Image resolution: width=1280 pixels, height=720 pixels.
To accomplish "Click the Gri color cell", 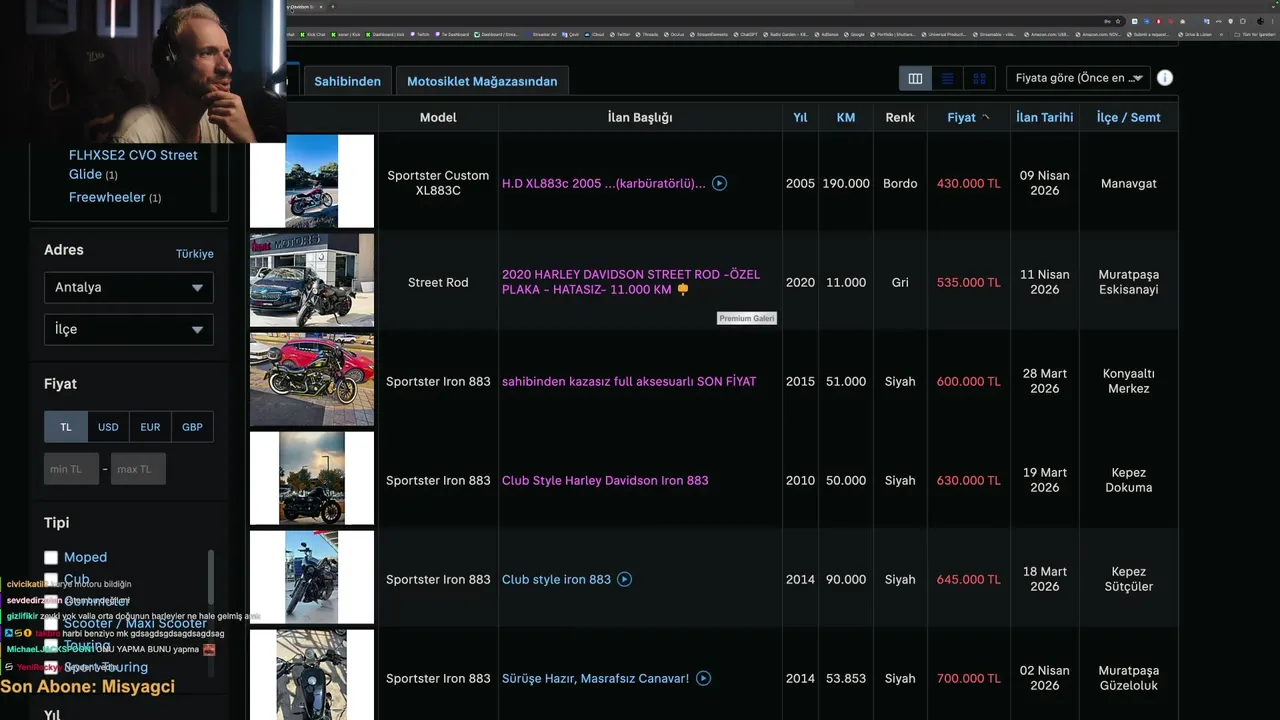I will pyautogui.click(x=900, y=282).
